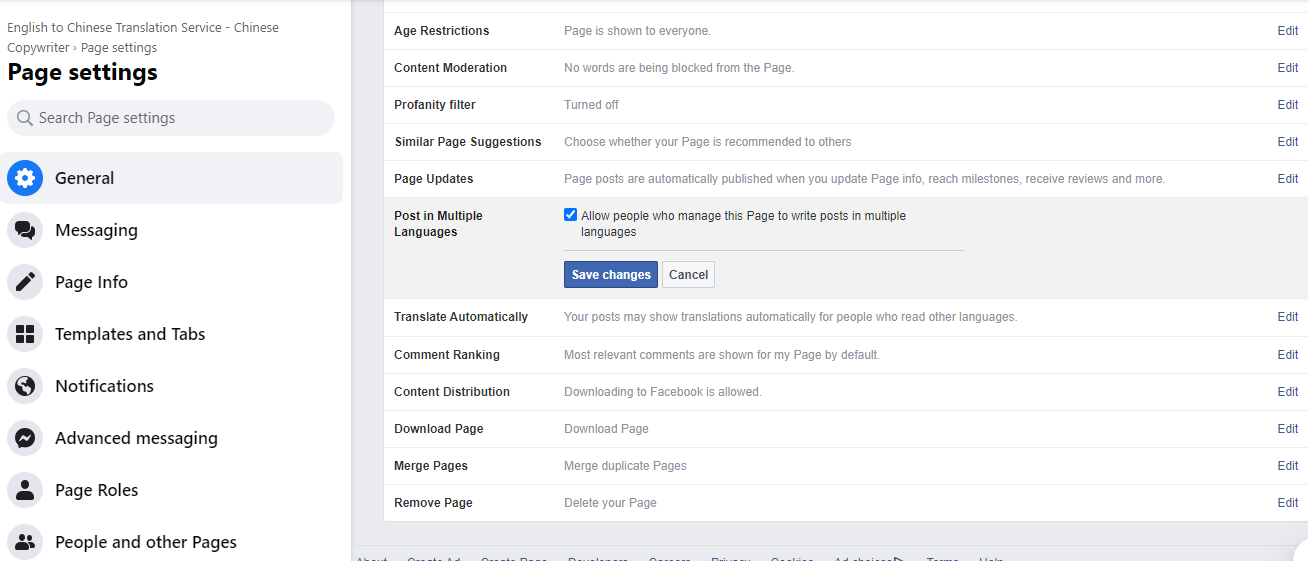
Task: Click the Page settings heading
Action: click(83, 73)
